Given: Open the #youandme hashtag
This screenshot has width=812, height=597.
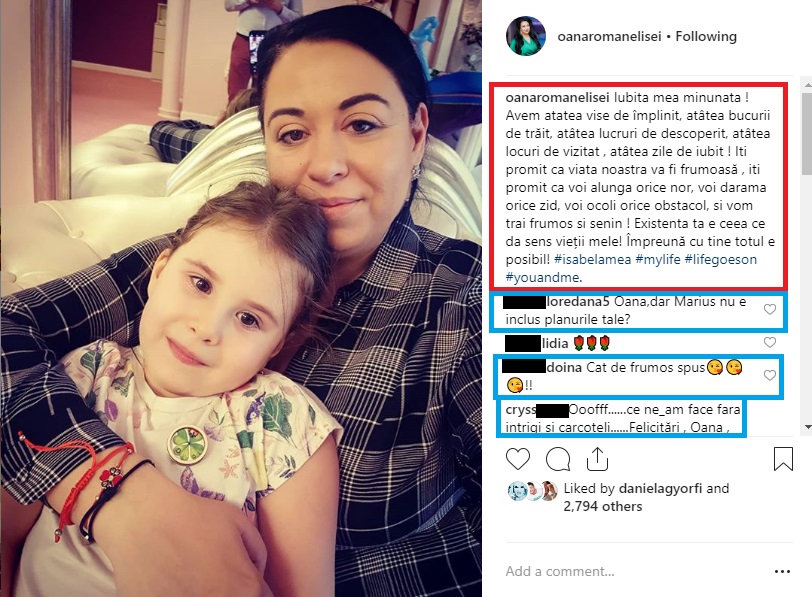Looking at the screenshot, I should pyautogui.click(x=542, y=278).
